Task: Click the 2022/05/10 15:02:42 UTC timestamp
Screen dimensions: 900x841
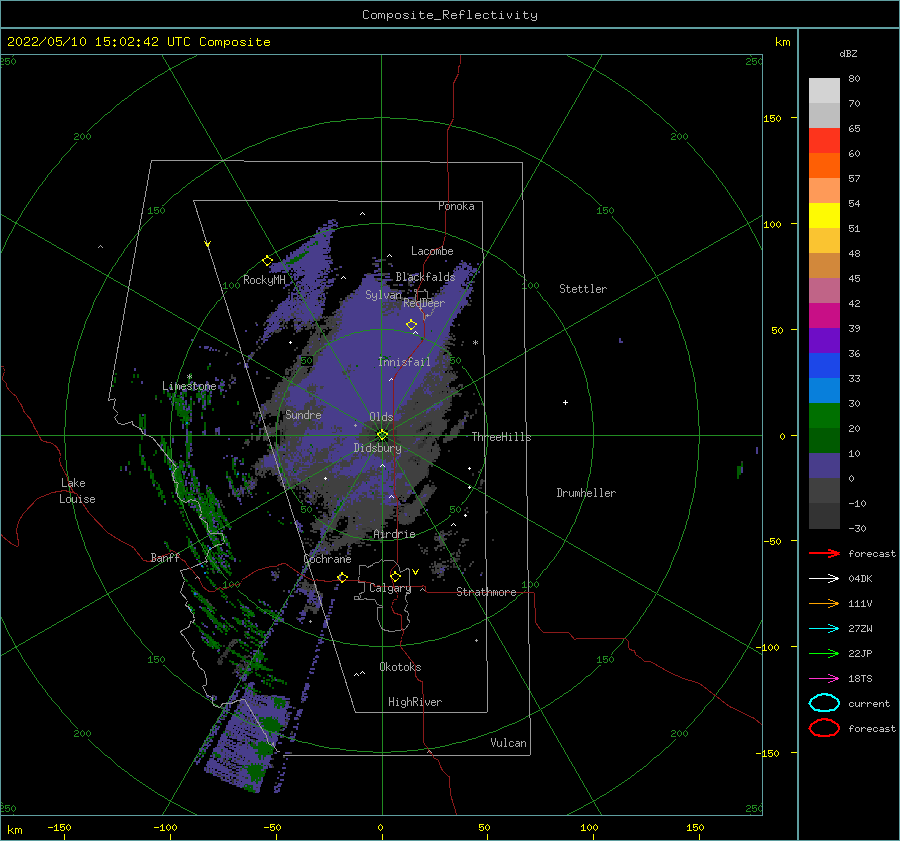Action: pyautogui.click(x=83, y=41)
